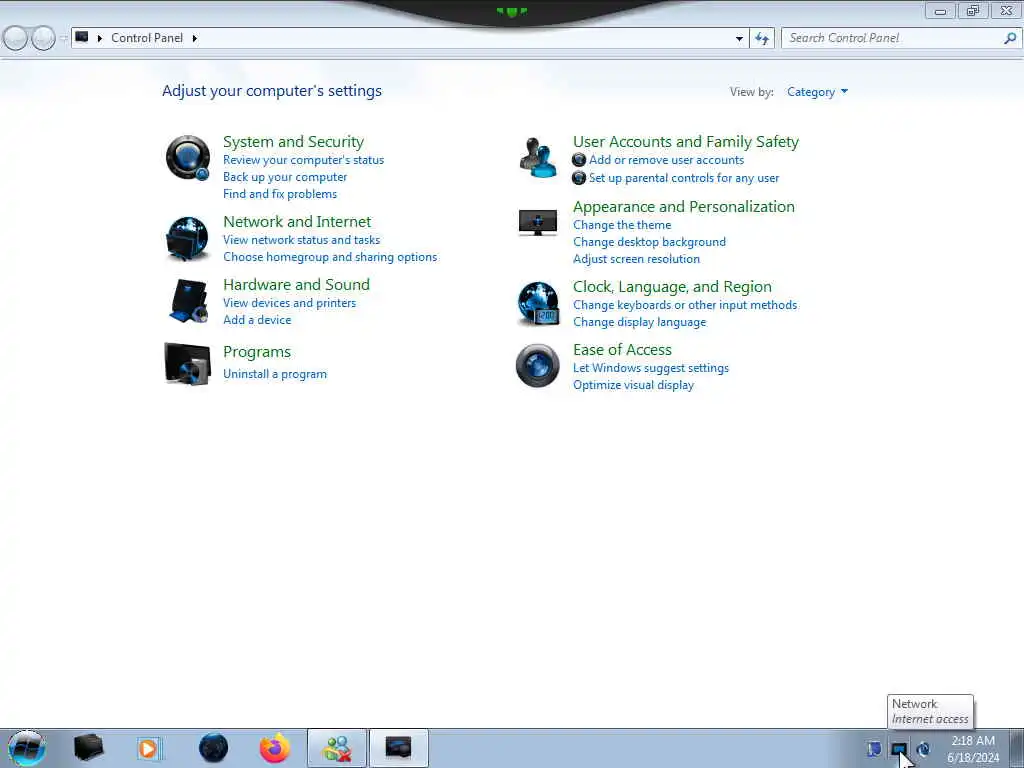Launch the media player taskbar icon
This screenshot has width=1024, height=768.
pos(148,748)
